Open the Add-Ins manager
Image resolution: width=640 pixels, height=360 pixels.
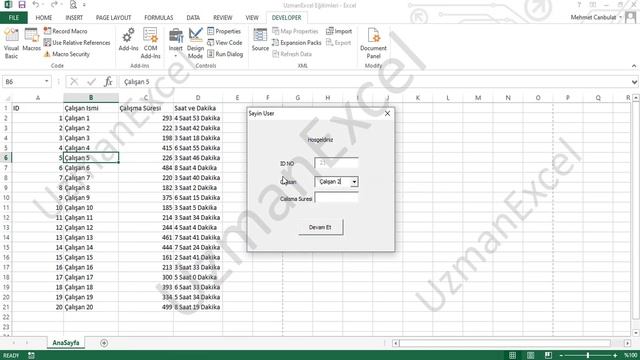pos(128,40)
